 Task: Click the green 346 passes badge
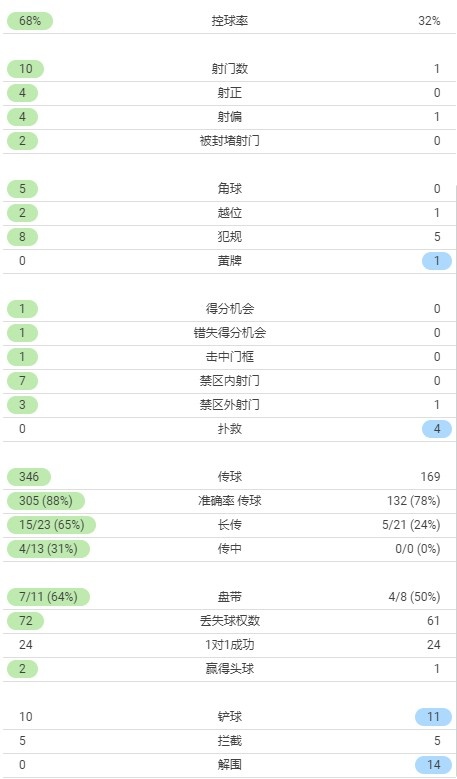29,477
